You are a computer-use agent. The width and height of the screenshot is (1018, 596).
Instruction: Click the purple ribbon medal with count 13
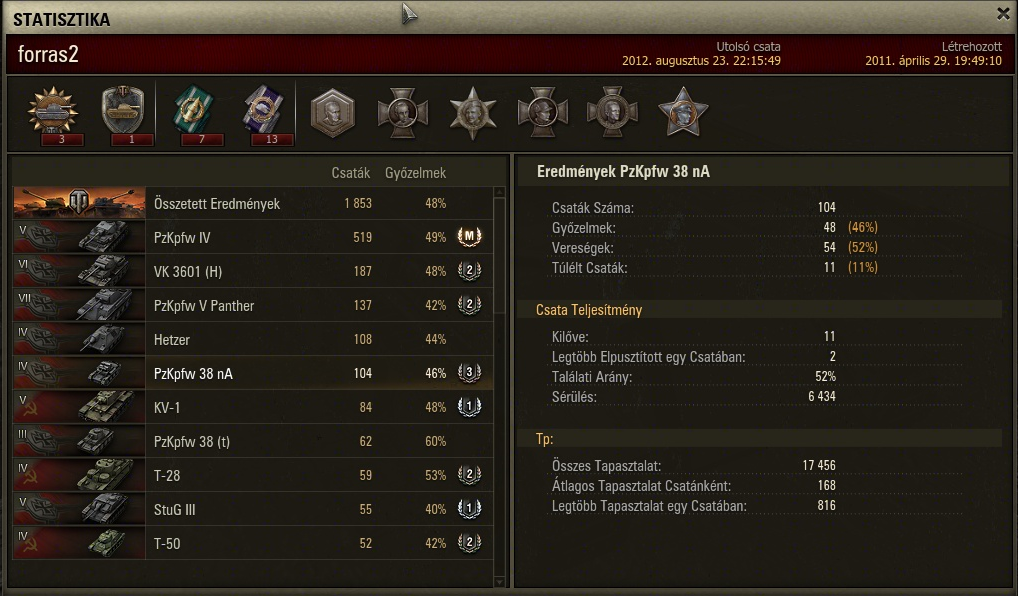265,114
